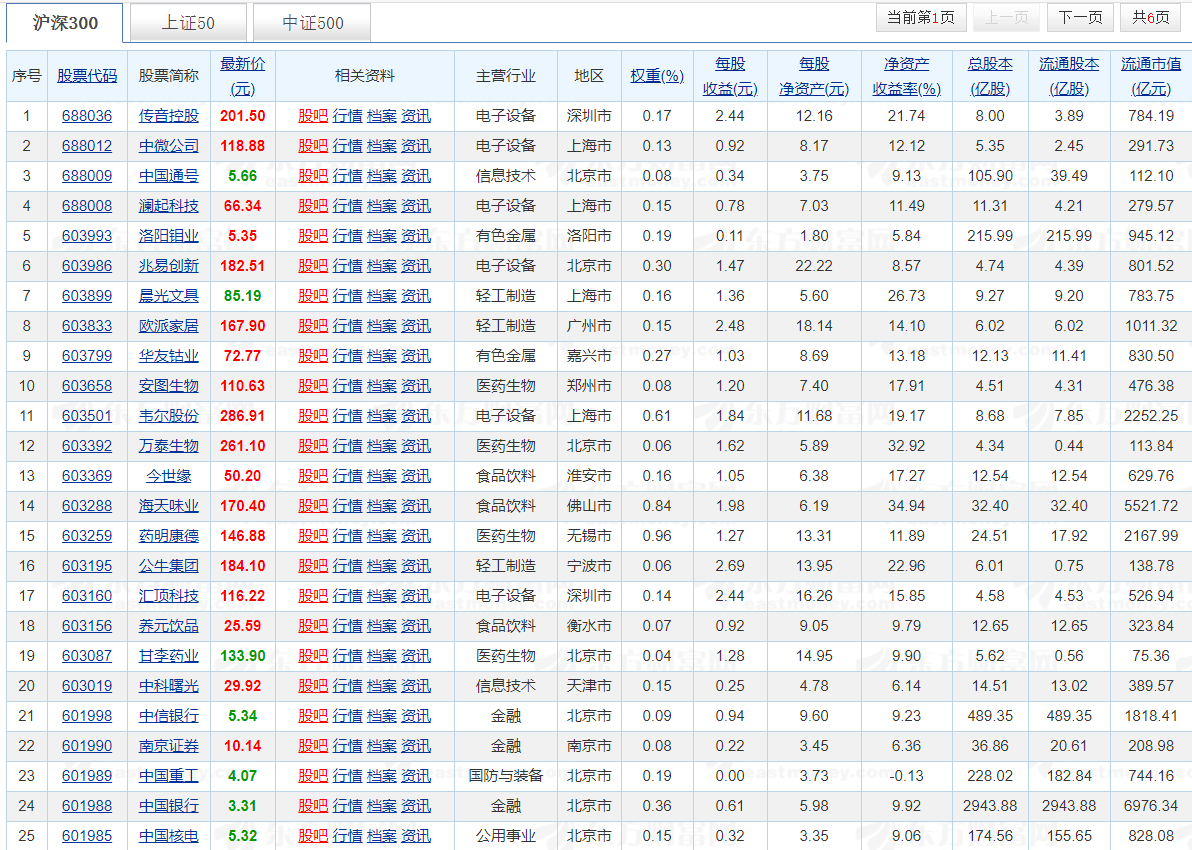This screenshot has height=850, width=1192.
Task: Sort by 股票代码 column header
Action: (87, 75)
